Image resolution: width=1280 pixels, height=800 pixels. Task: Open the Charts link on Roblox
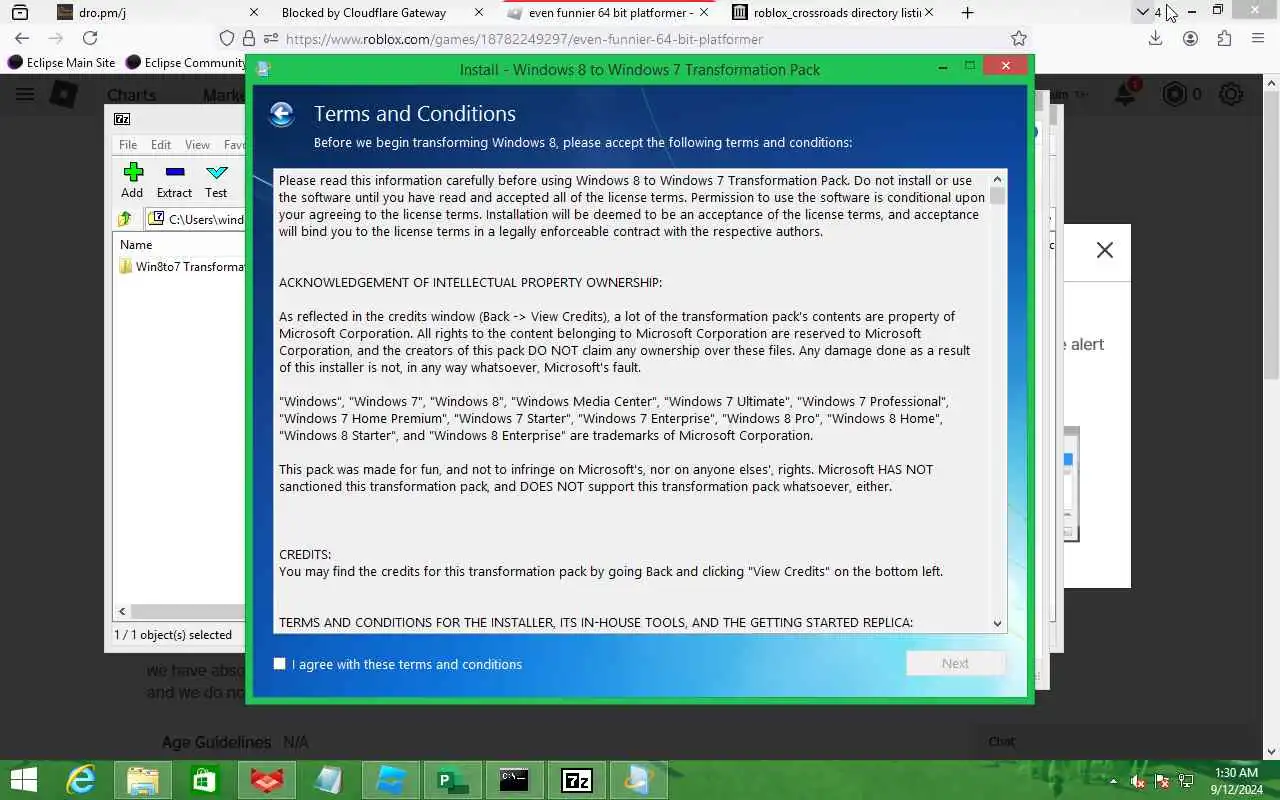131,95
